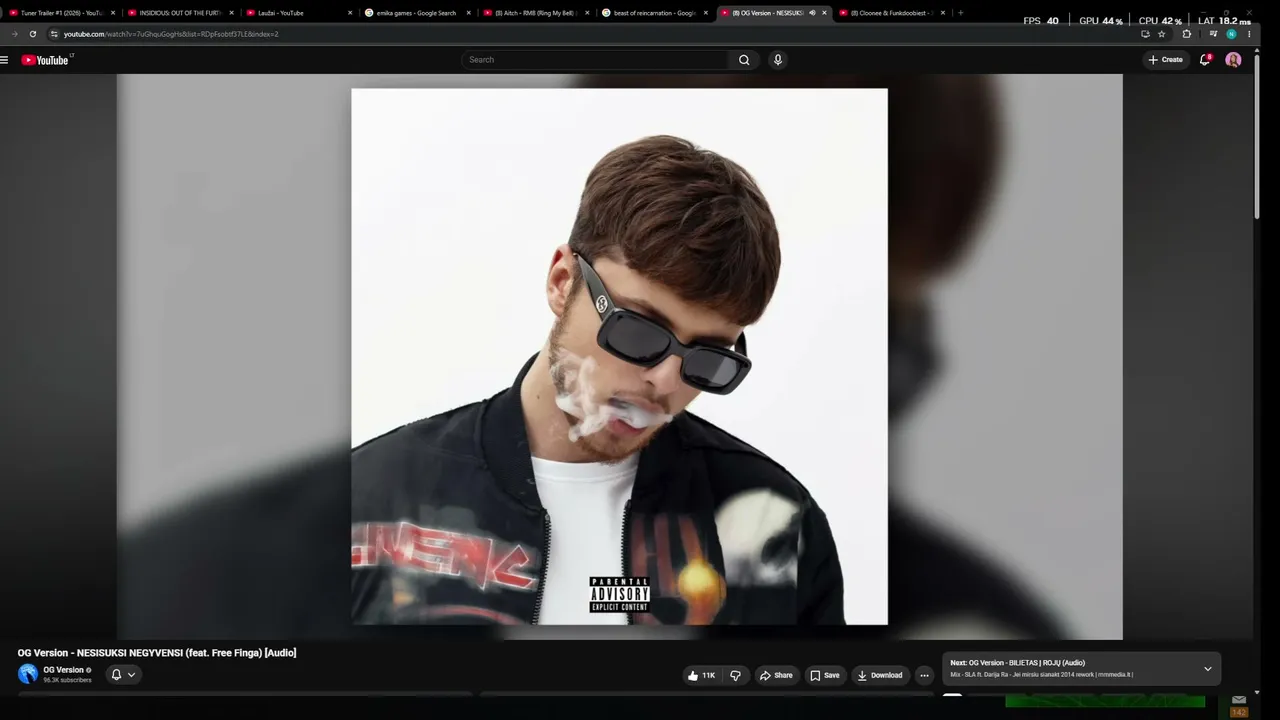Close the emika games Google Search tab

[x=468, y=13]
